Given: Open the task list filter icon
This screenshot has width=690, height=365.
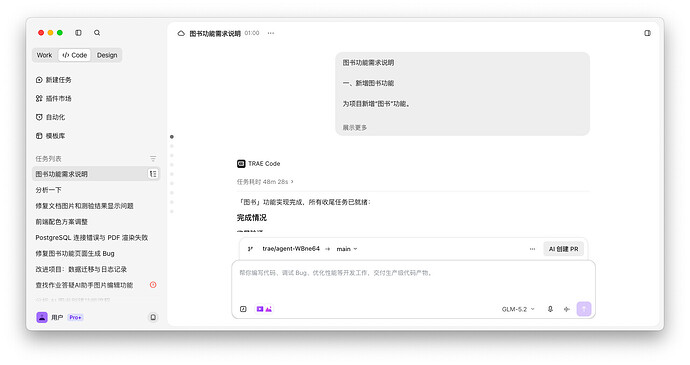Looking at the screenshot, I should (x=153, y=159).
